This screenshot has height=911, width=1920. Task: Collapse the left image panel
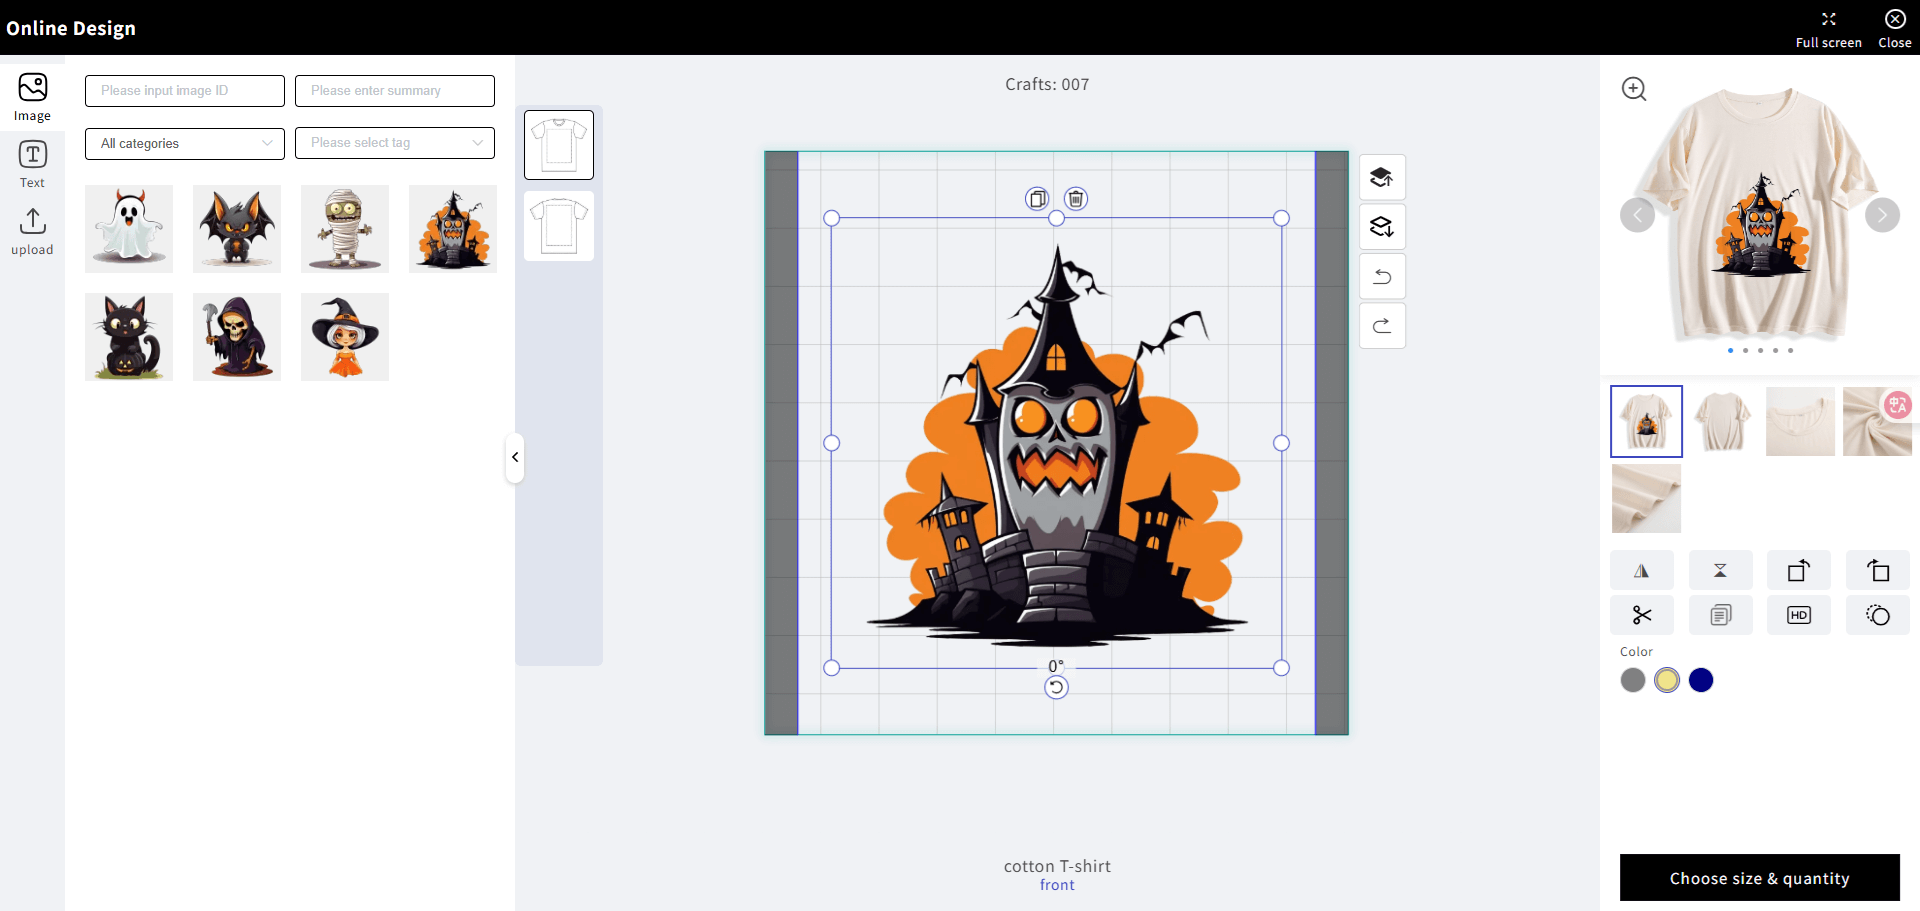click(x=515, y=458)
